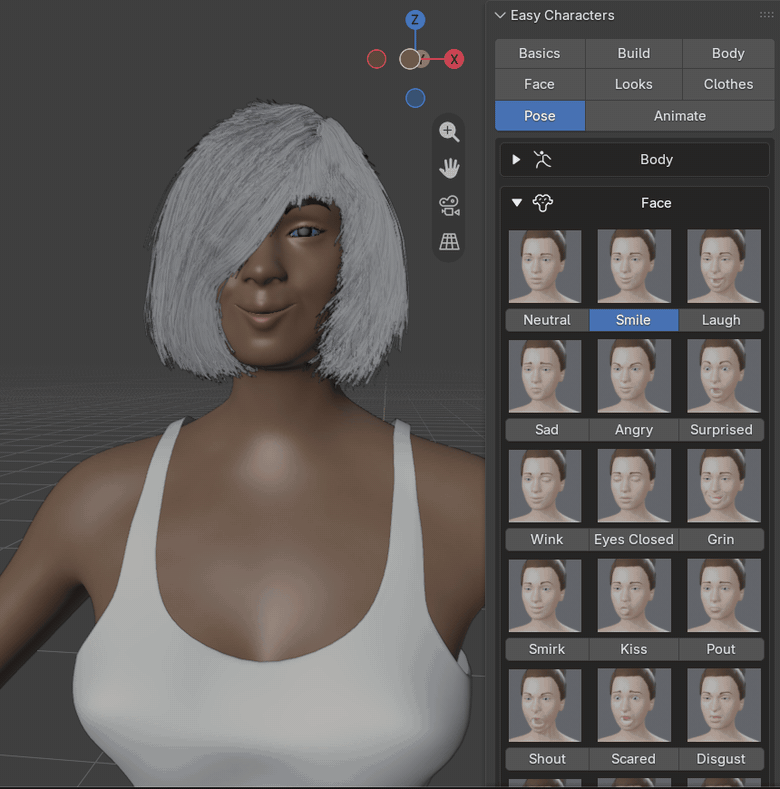
Task: Switch perspective with the grid icon
Action: click(449, 242)
